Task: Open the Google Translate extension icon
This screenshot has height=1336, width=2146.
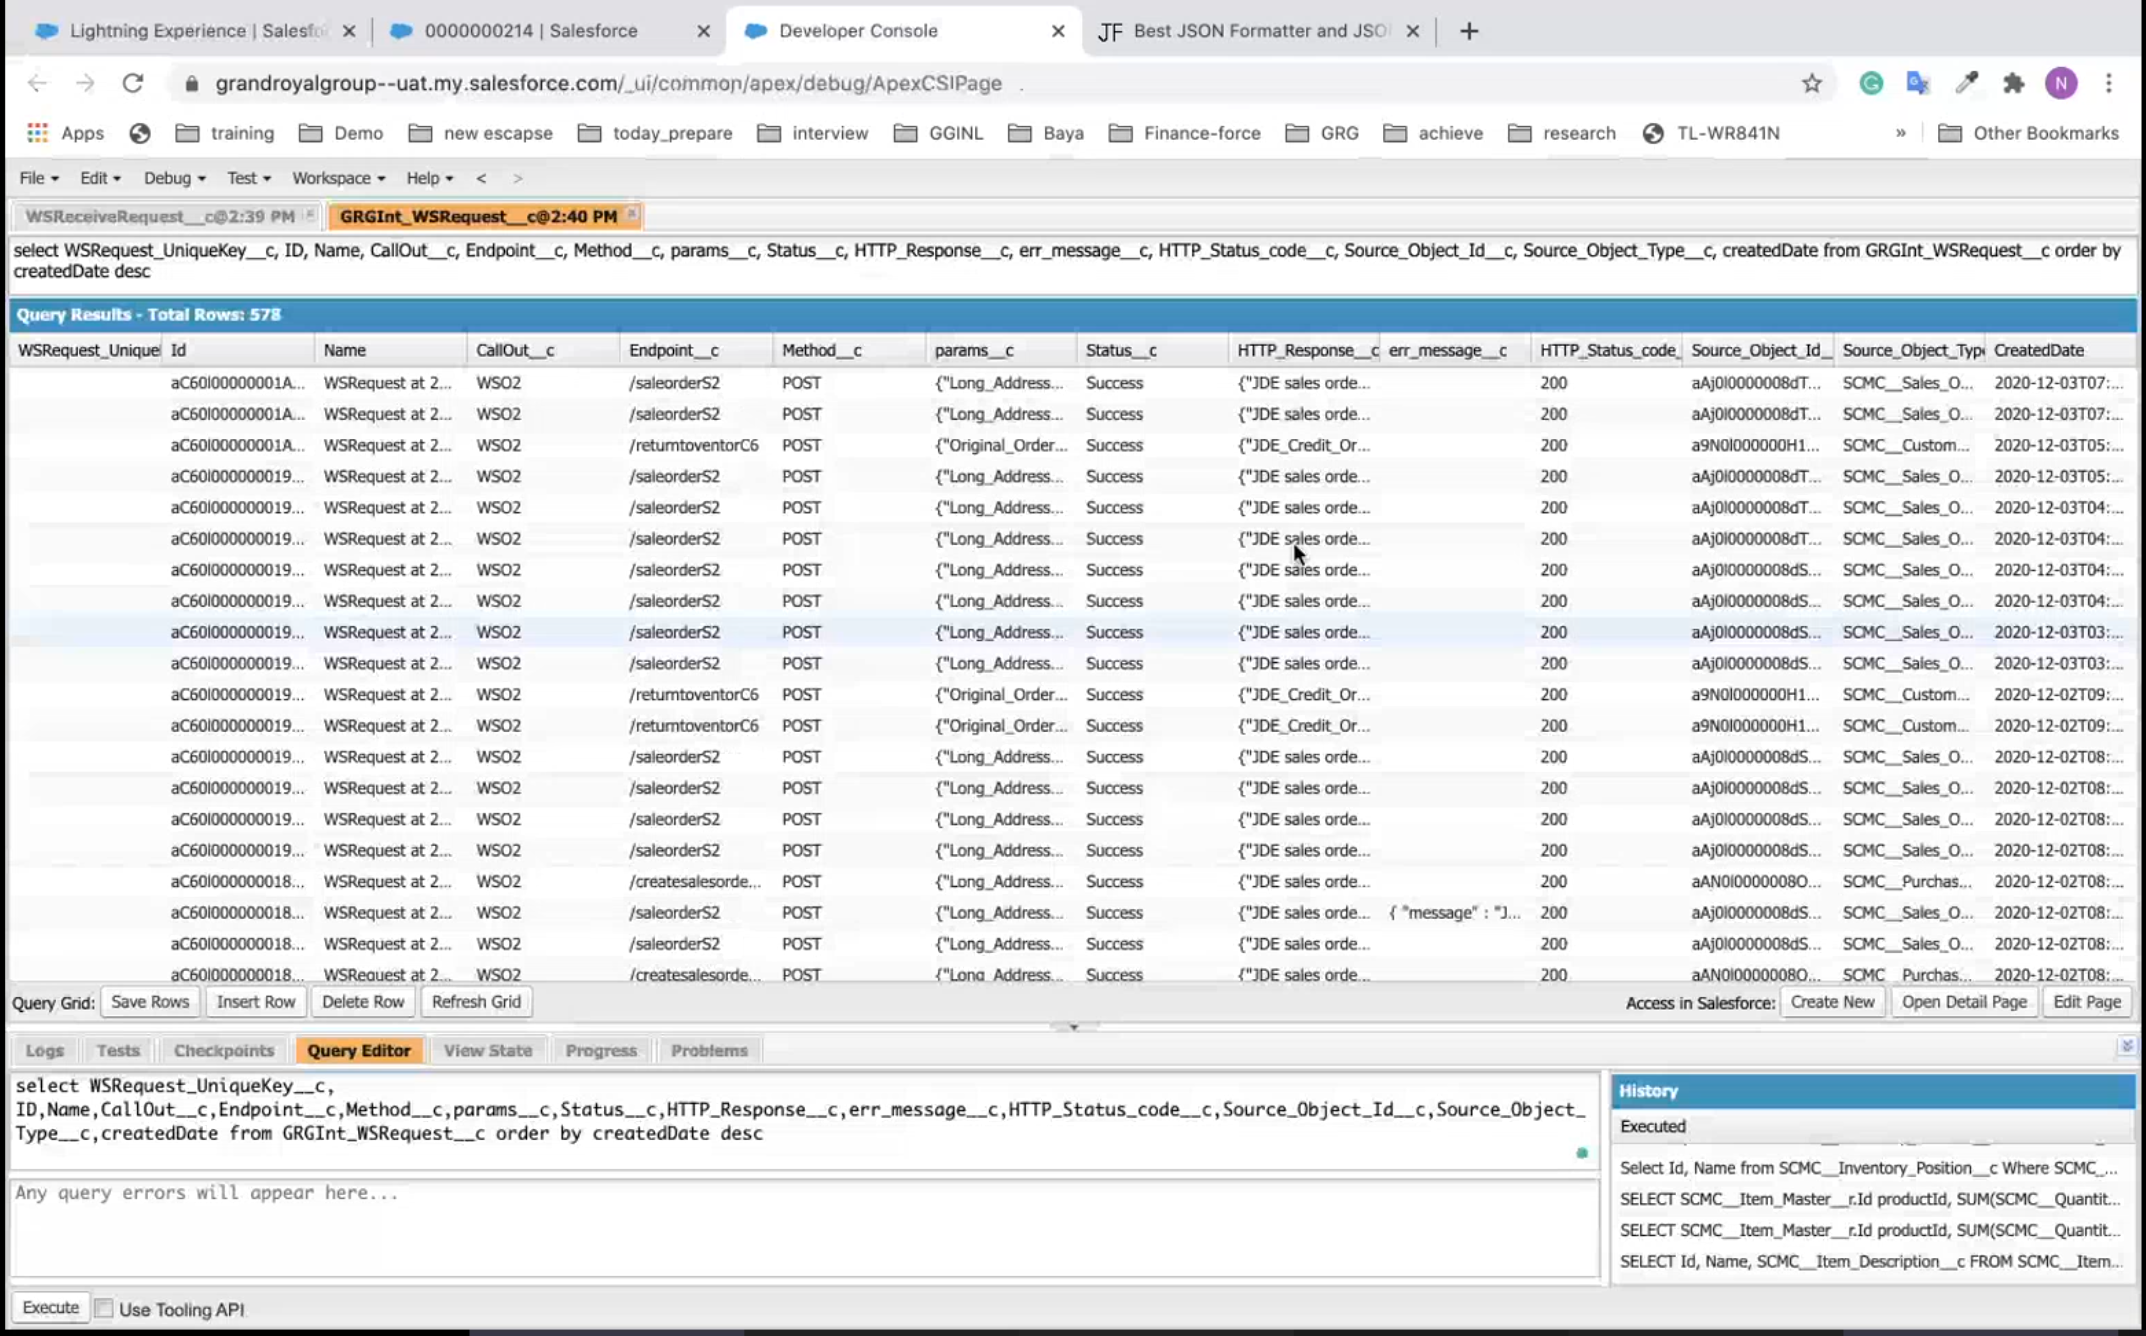Action: coord(1917,83)
